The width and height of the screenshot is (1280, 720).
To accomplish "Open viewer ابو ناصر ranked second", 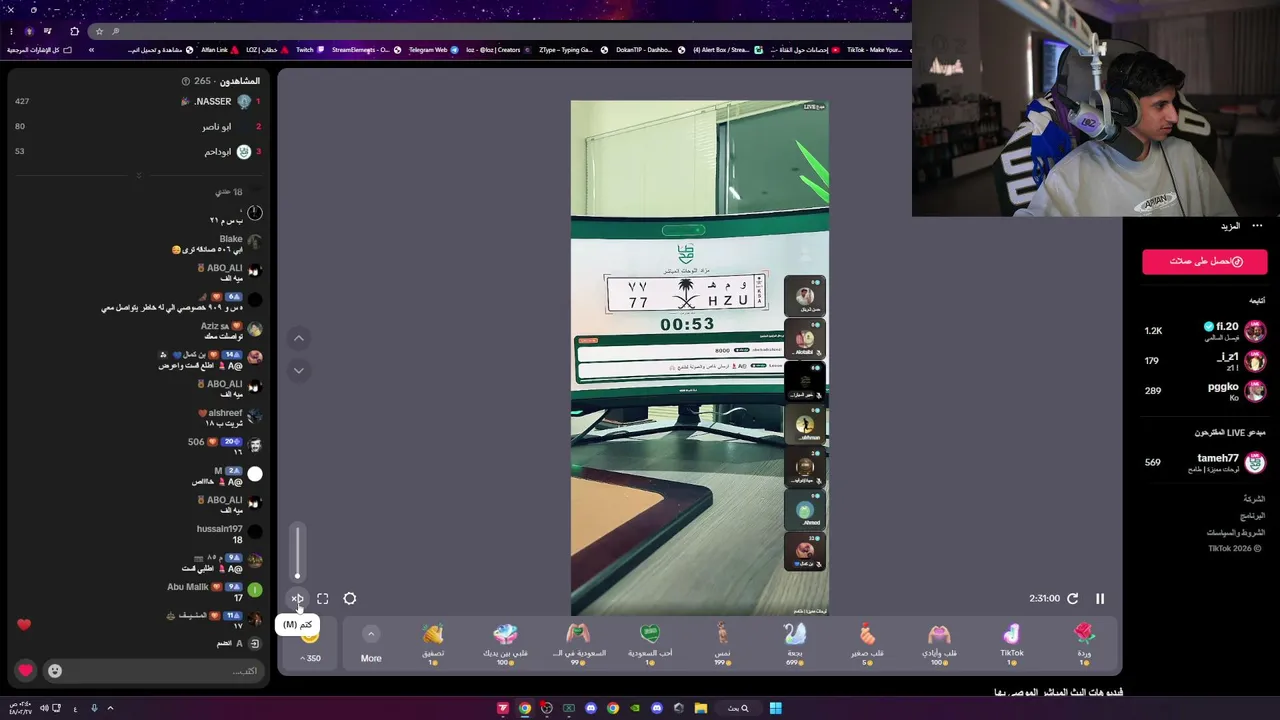I will click(x=217, y=127).
